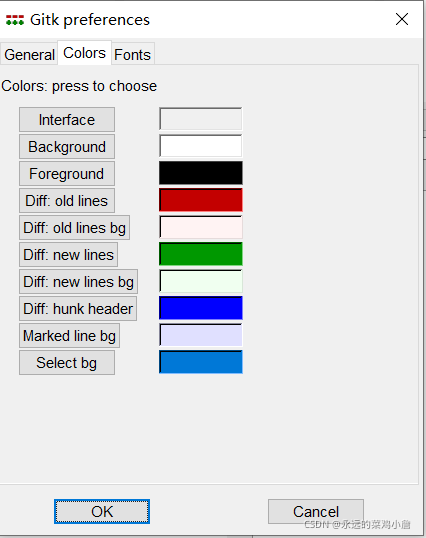The height and width of the screenshot is (538, 426).
Task: Click the black Foreground color swatch
Action: 201,173
